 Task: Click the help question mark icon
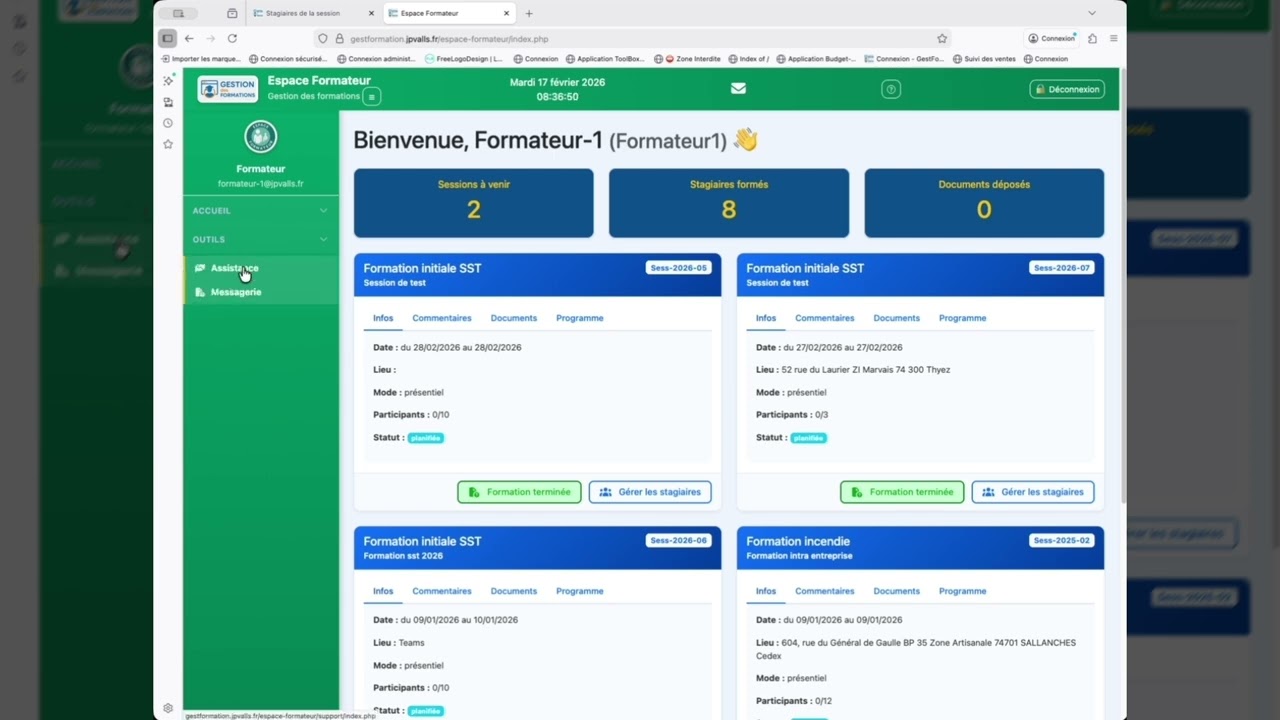coord(891,89)
